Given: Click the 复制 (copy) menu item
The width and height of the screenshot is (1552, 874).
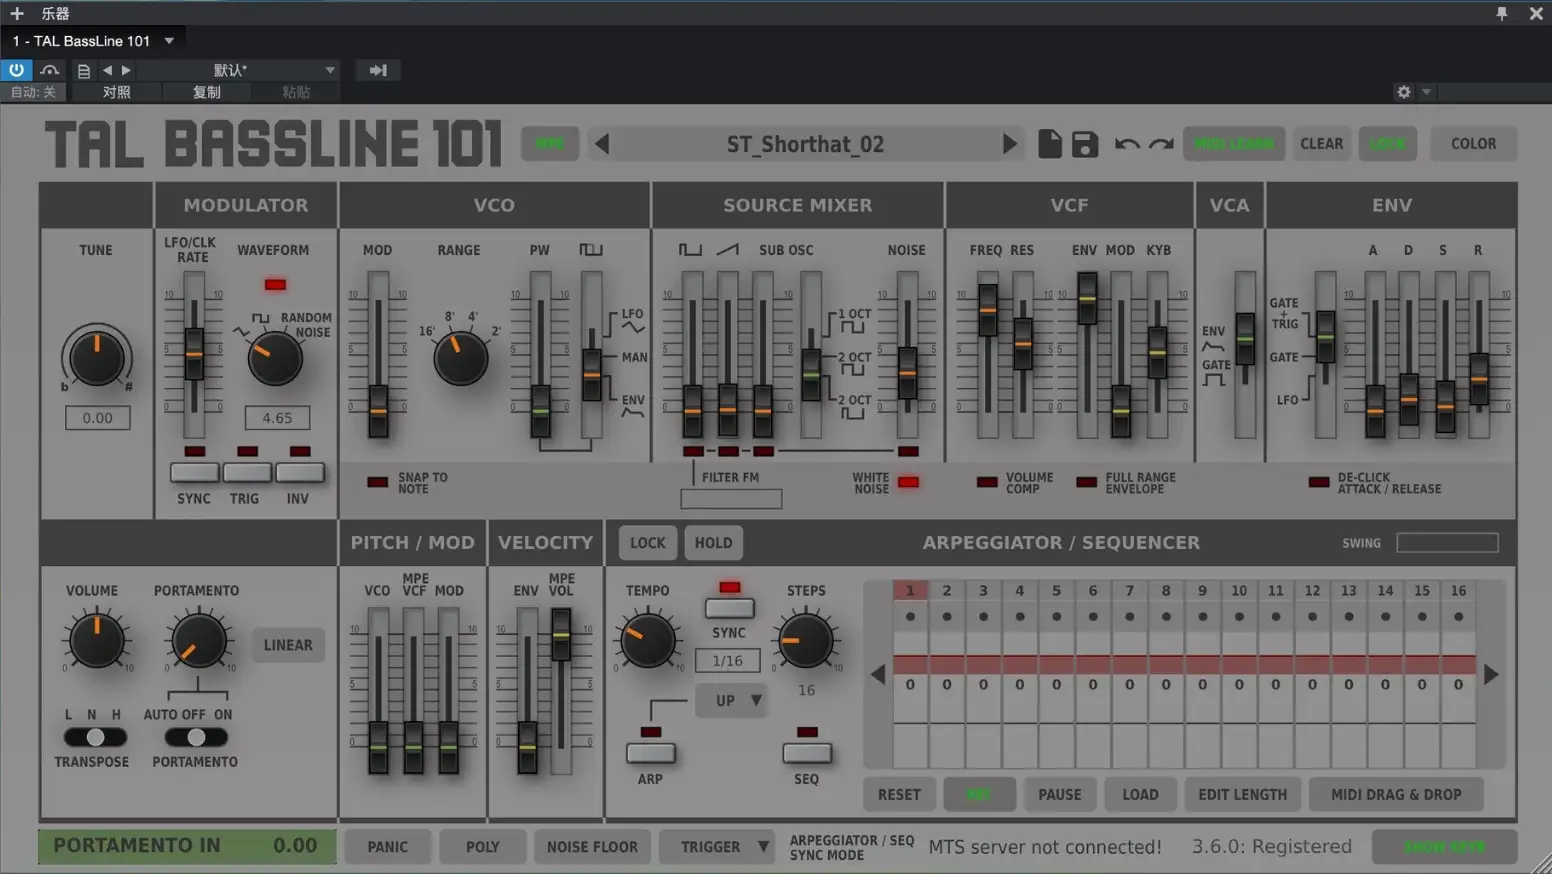Looking at the screenshot, I should (207, 92).
